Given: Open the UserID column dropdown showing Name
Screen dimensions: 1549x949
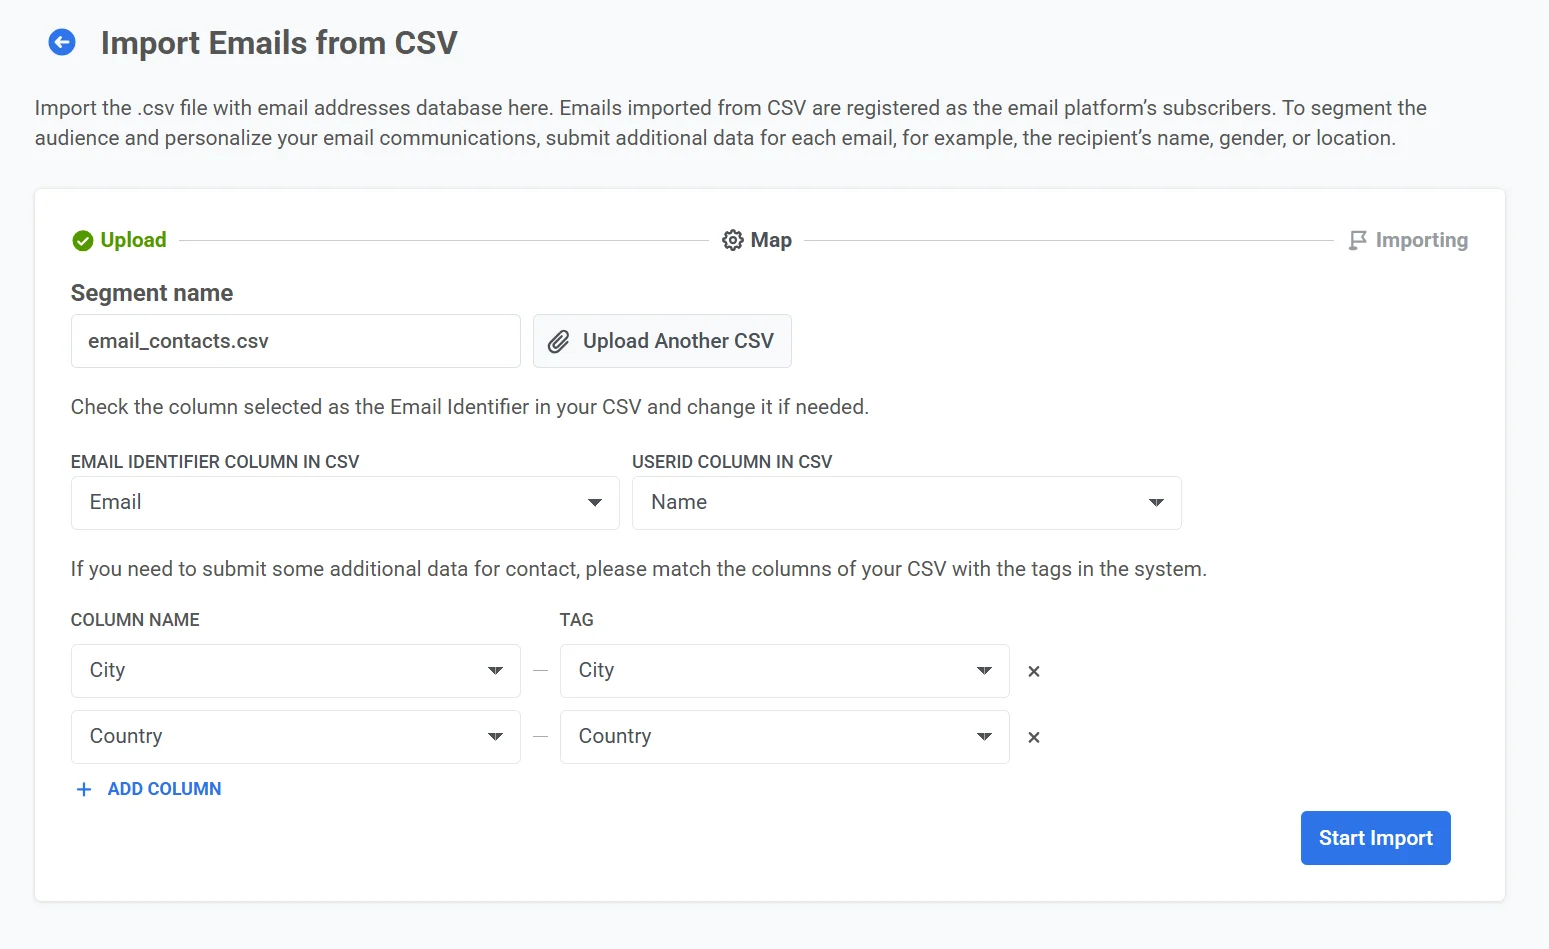Looking at the screenshot, I should [x=1156, y=503].
